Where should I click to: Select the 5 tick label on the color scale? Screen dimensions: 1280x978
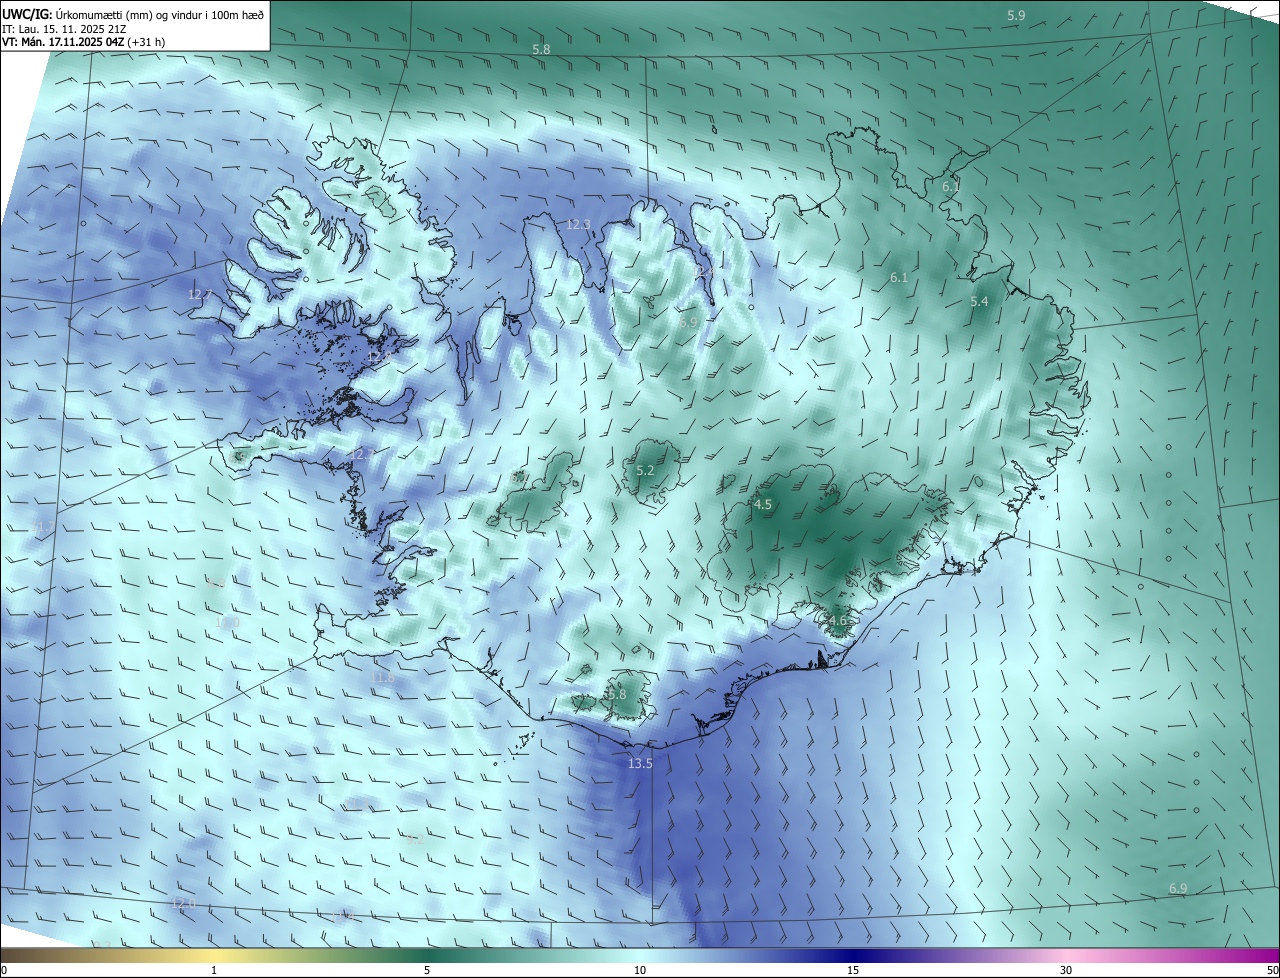(x=427, y=970)
